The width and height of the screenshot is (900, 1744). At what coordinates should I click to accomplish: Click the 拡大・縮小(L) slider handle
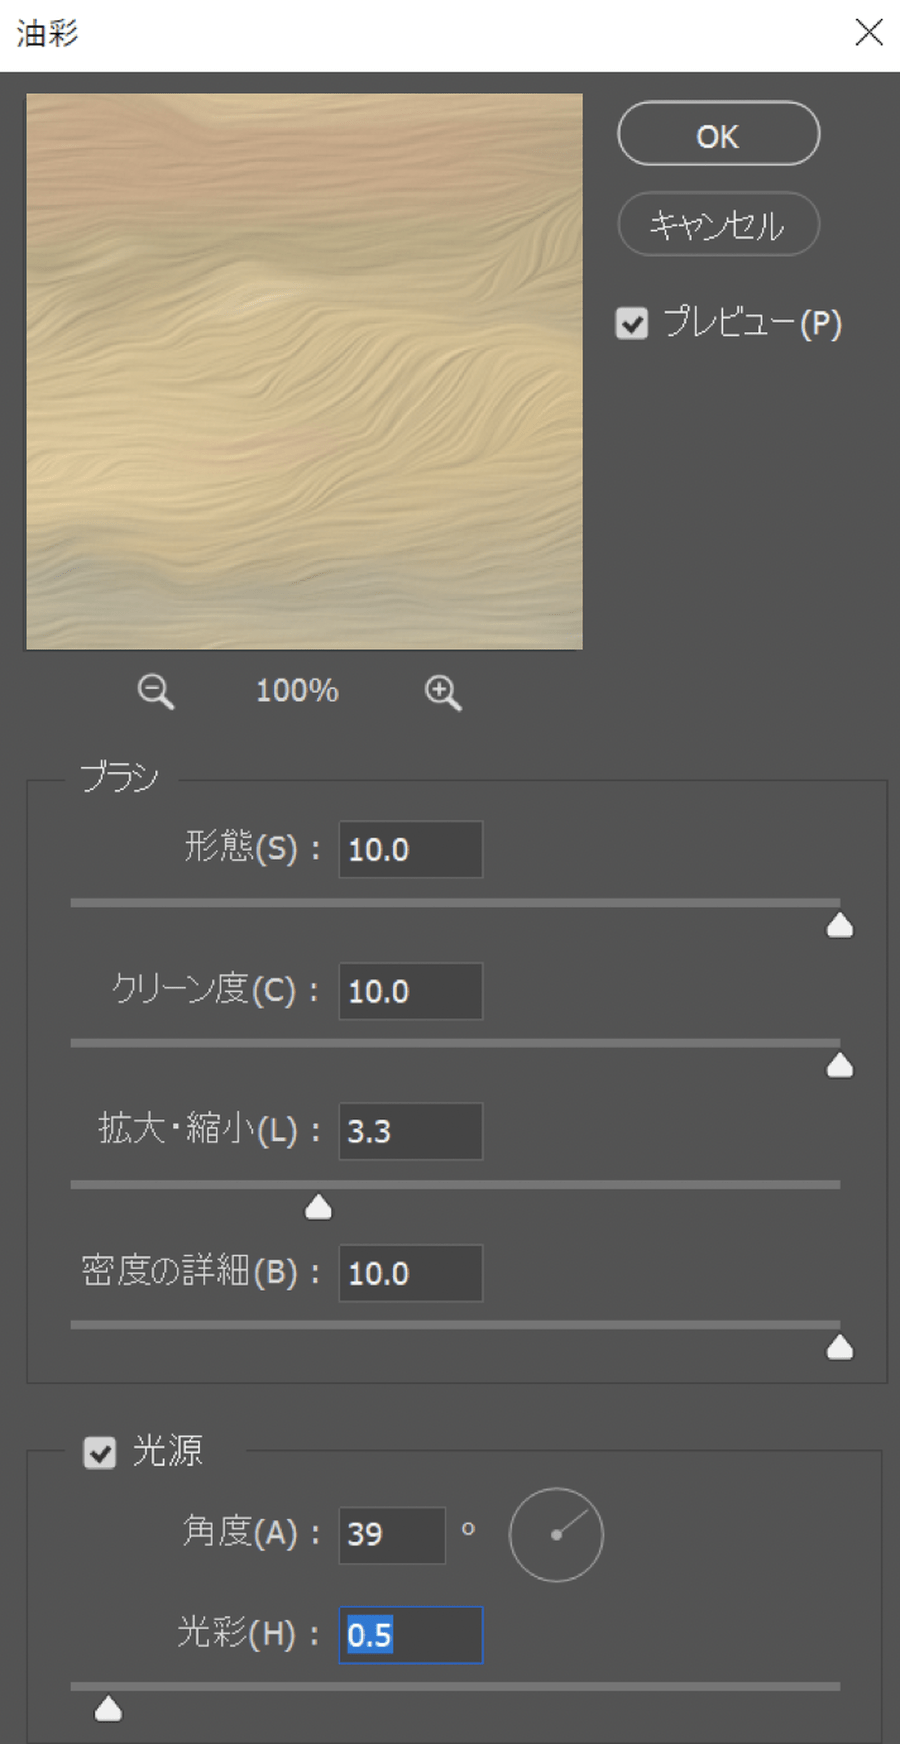click(318, 1207)
